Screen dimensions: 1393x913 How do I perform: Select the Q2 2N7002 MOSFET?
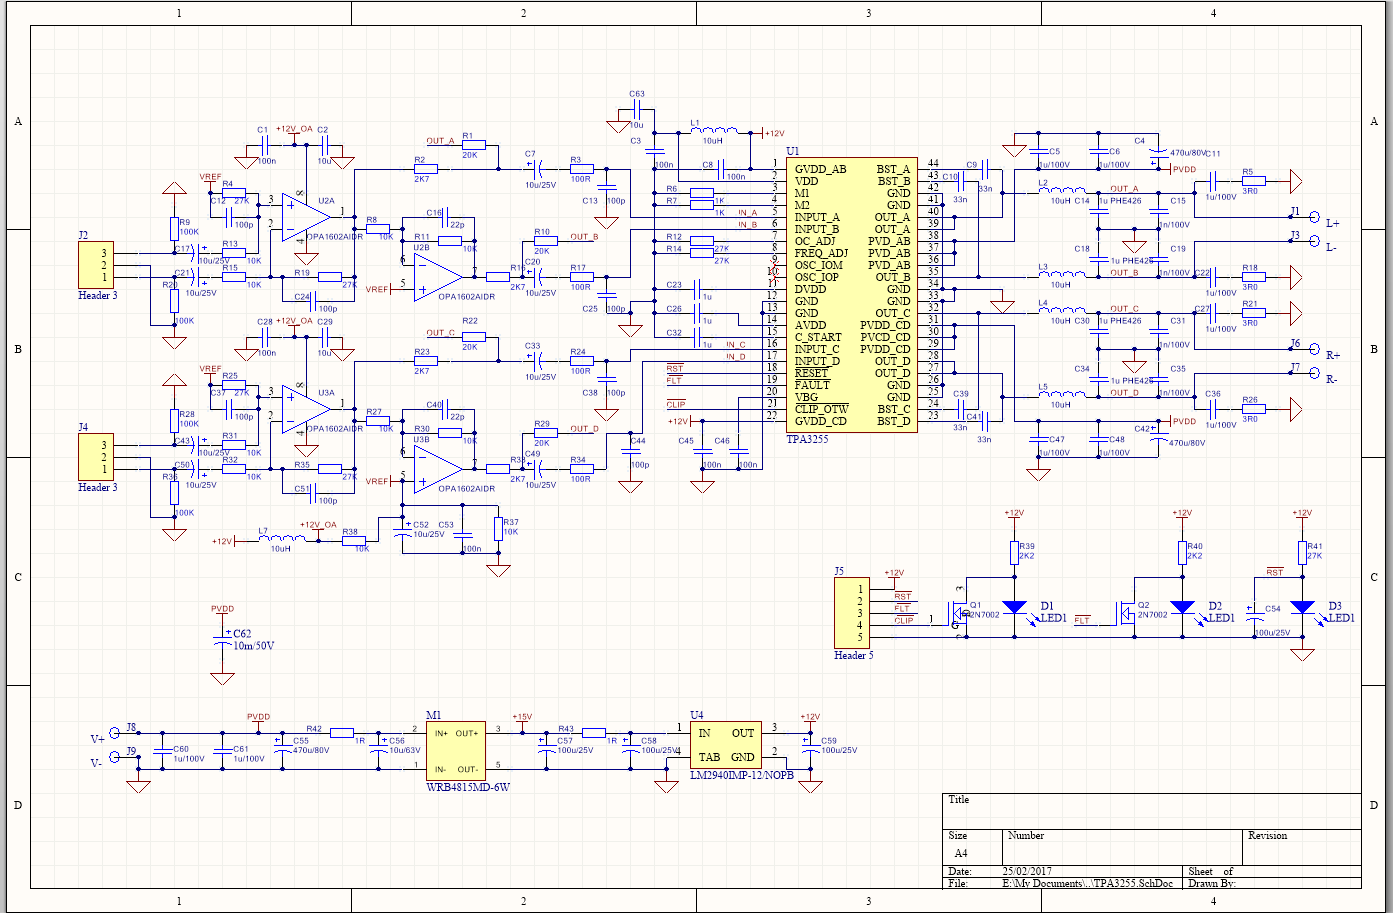[1124, 611]
